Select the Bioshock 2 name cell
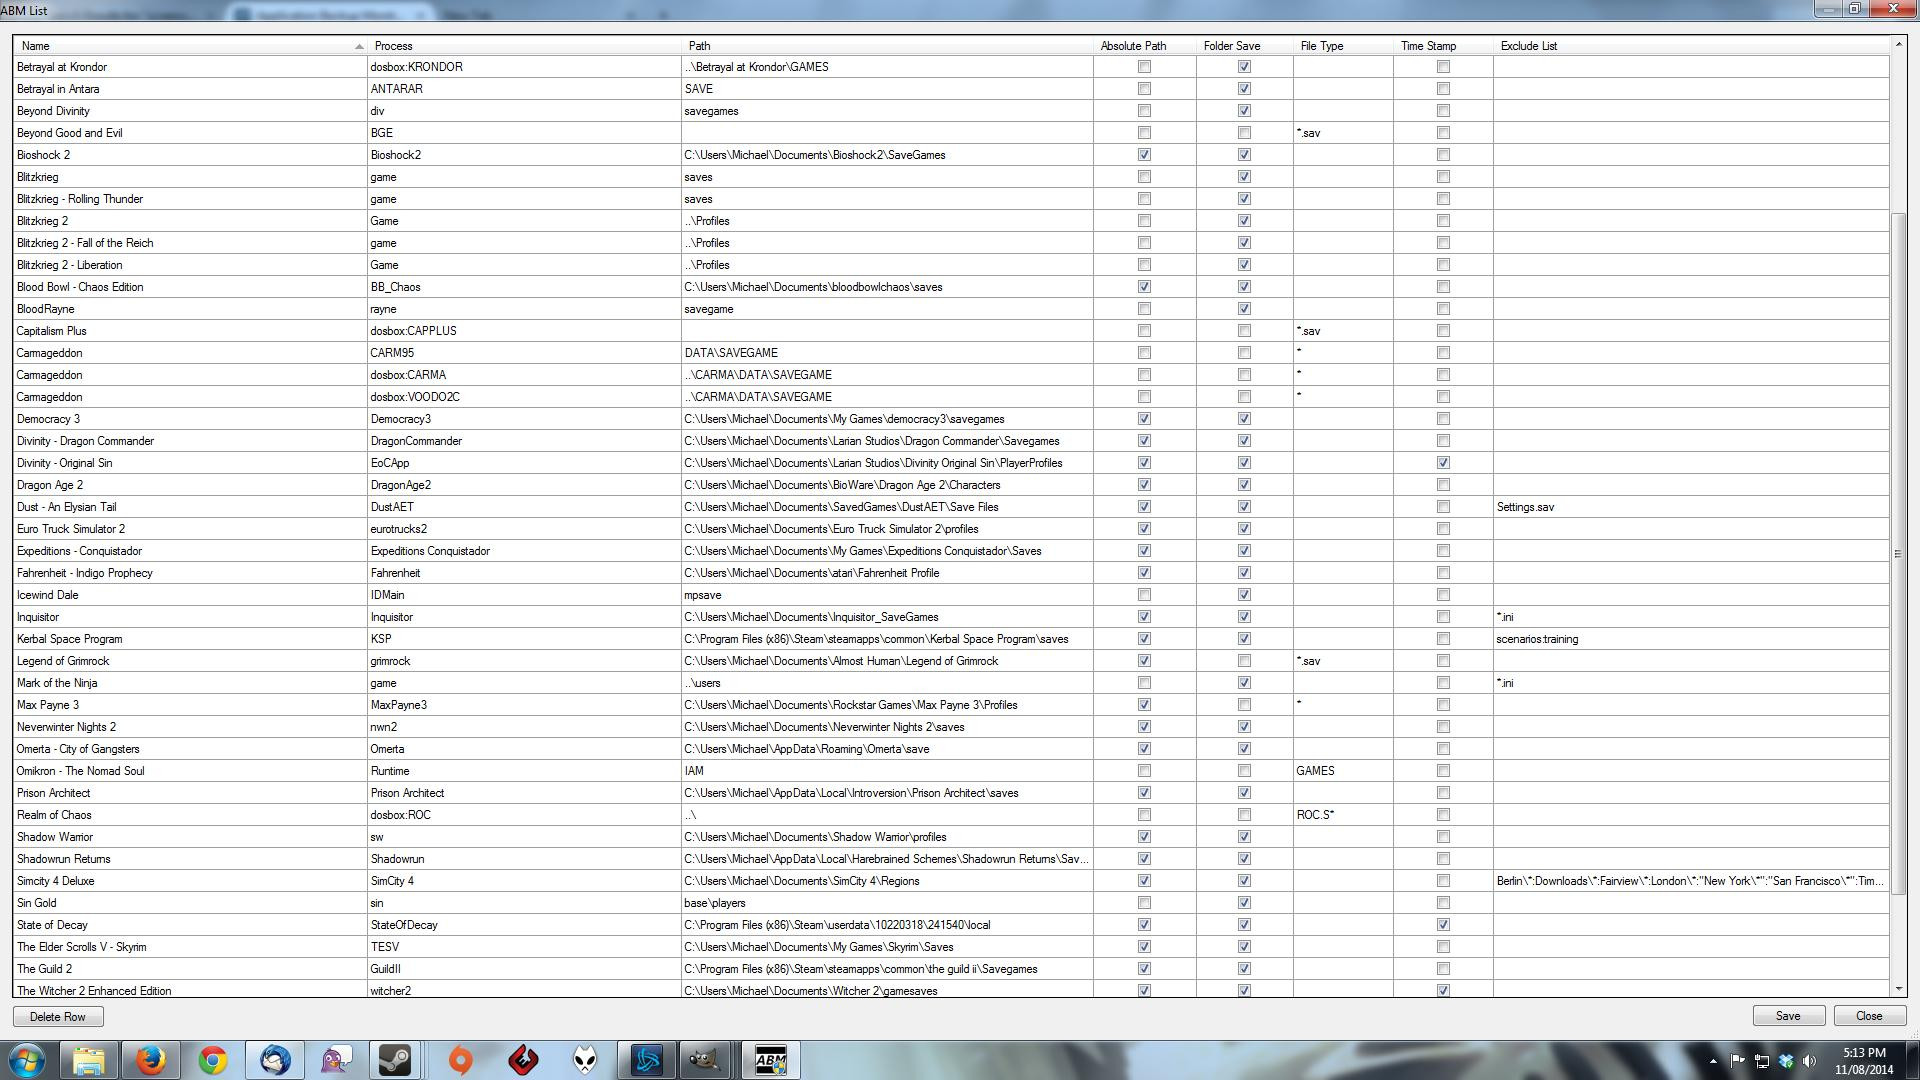 [190, 155]
